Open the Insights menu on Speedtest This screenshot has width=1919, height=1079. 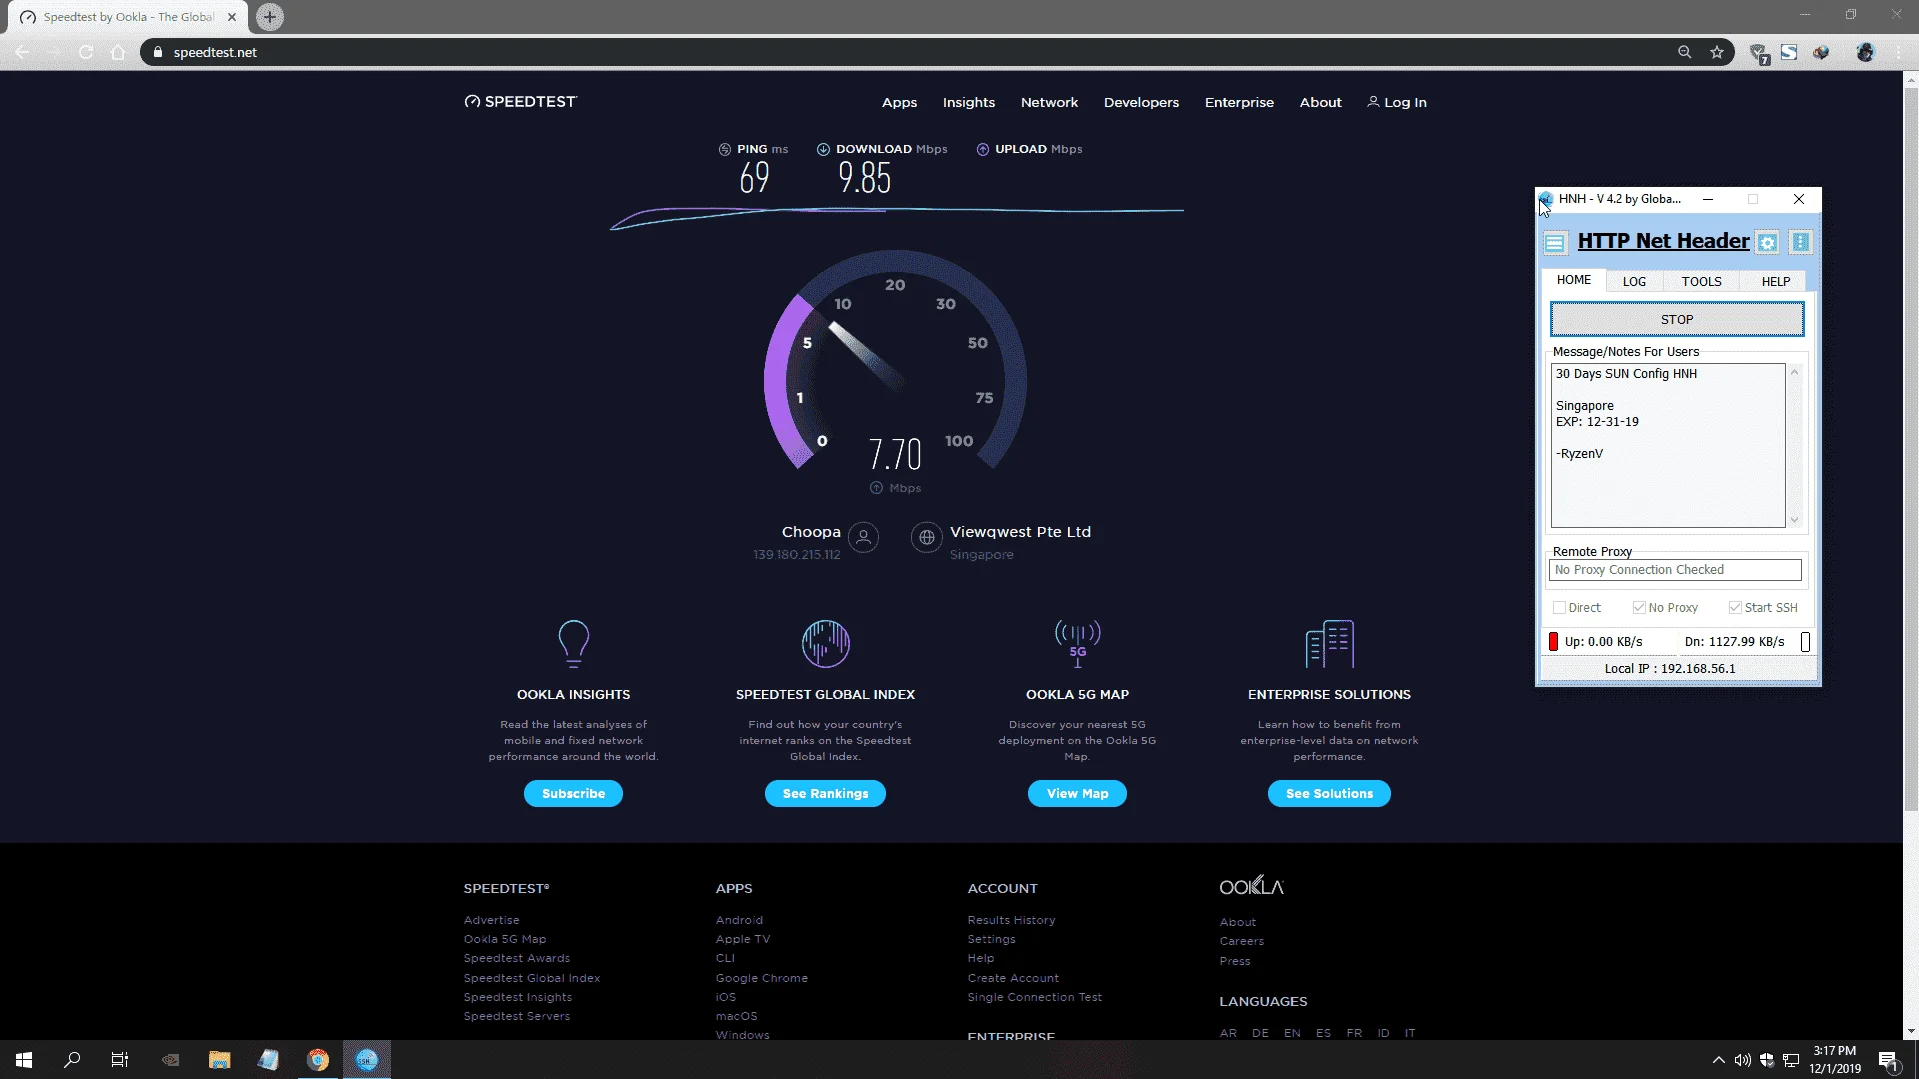[x=968, y=102]
